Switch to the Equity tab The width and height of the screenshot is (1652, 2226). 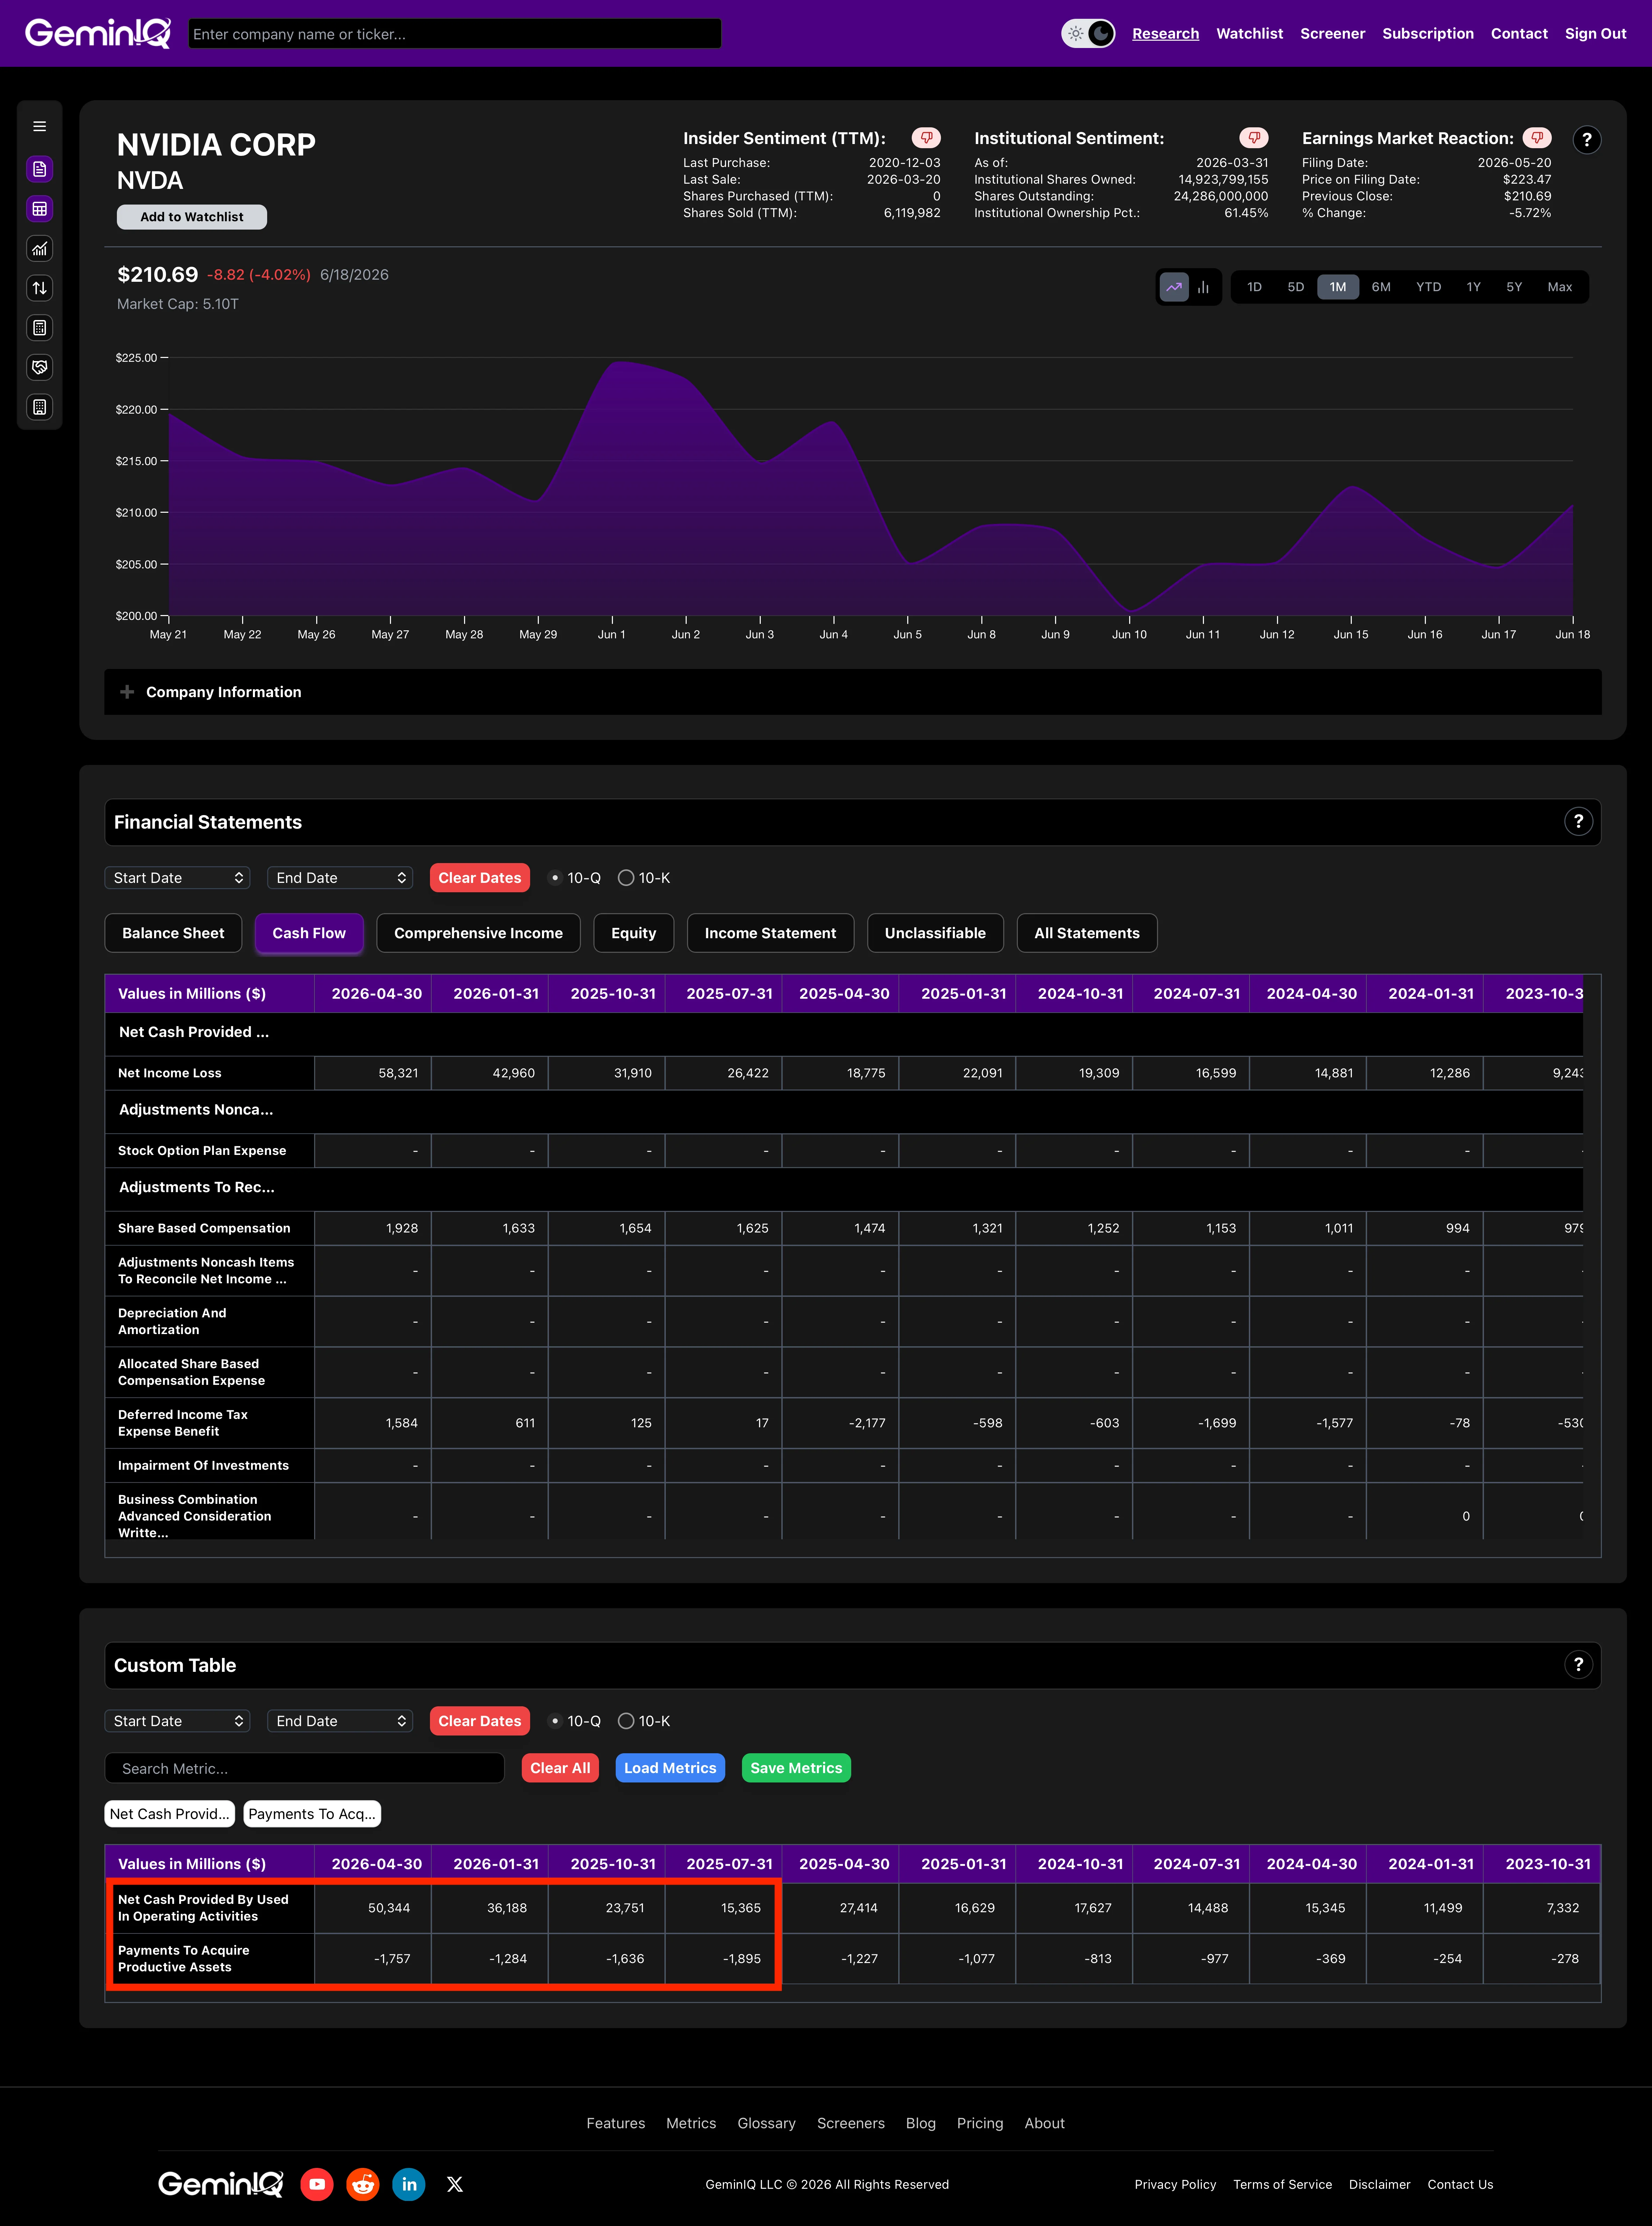634,933
